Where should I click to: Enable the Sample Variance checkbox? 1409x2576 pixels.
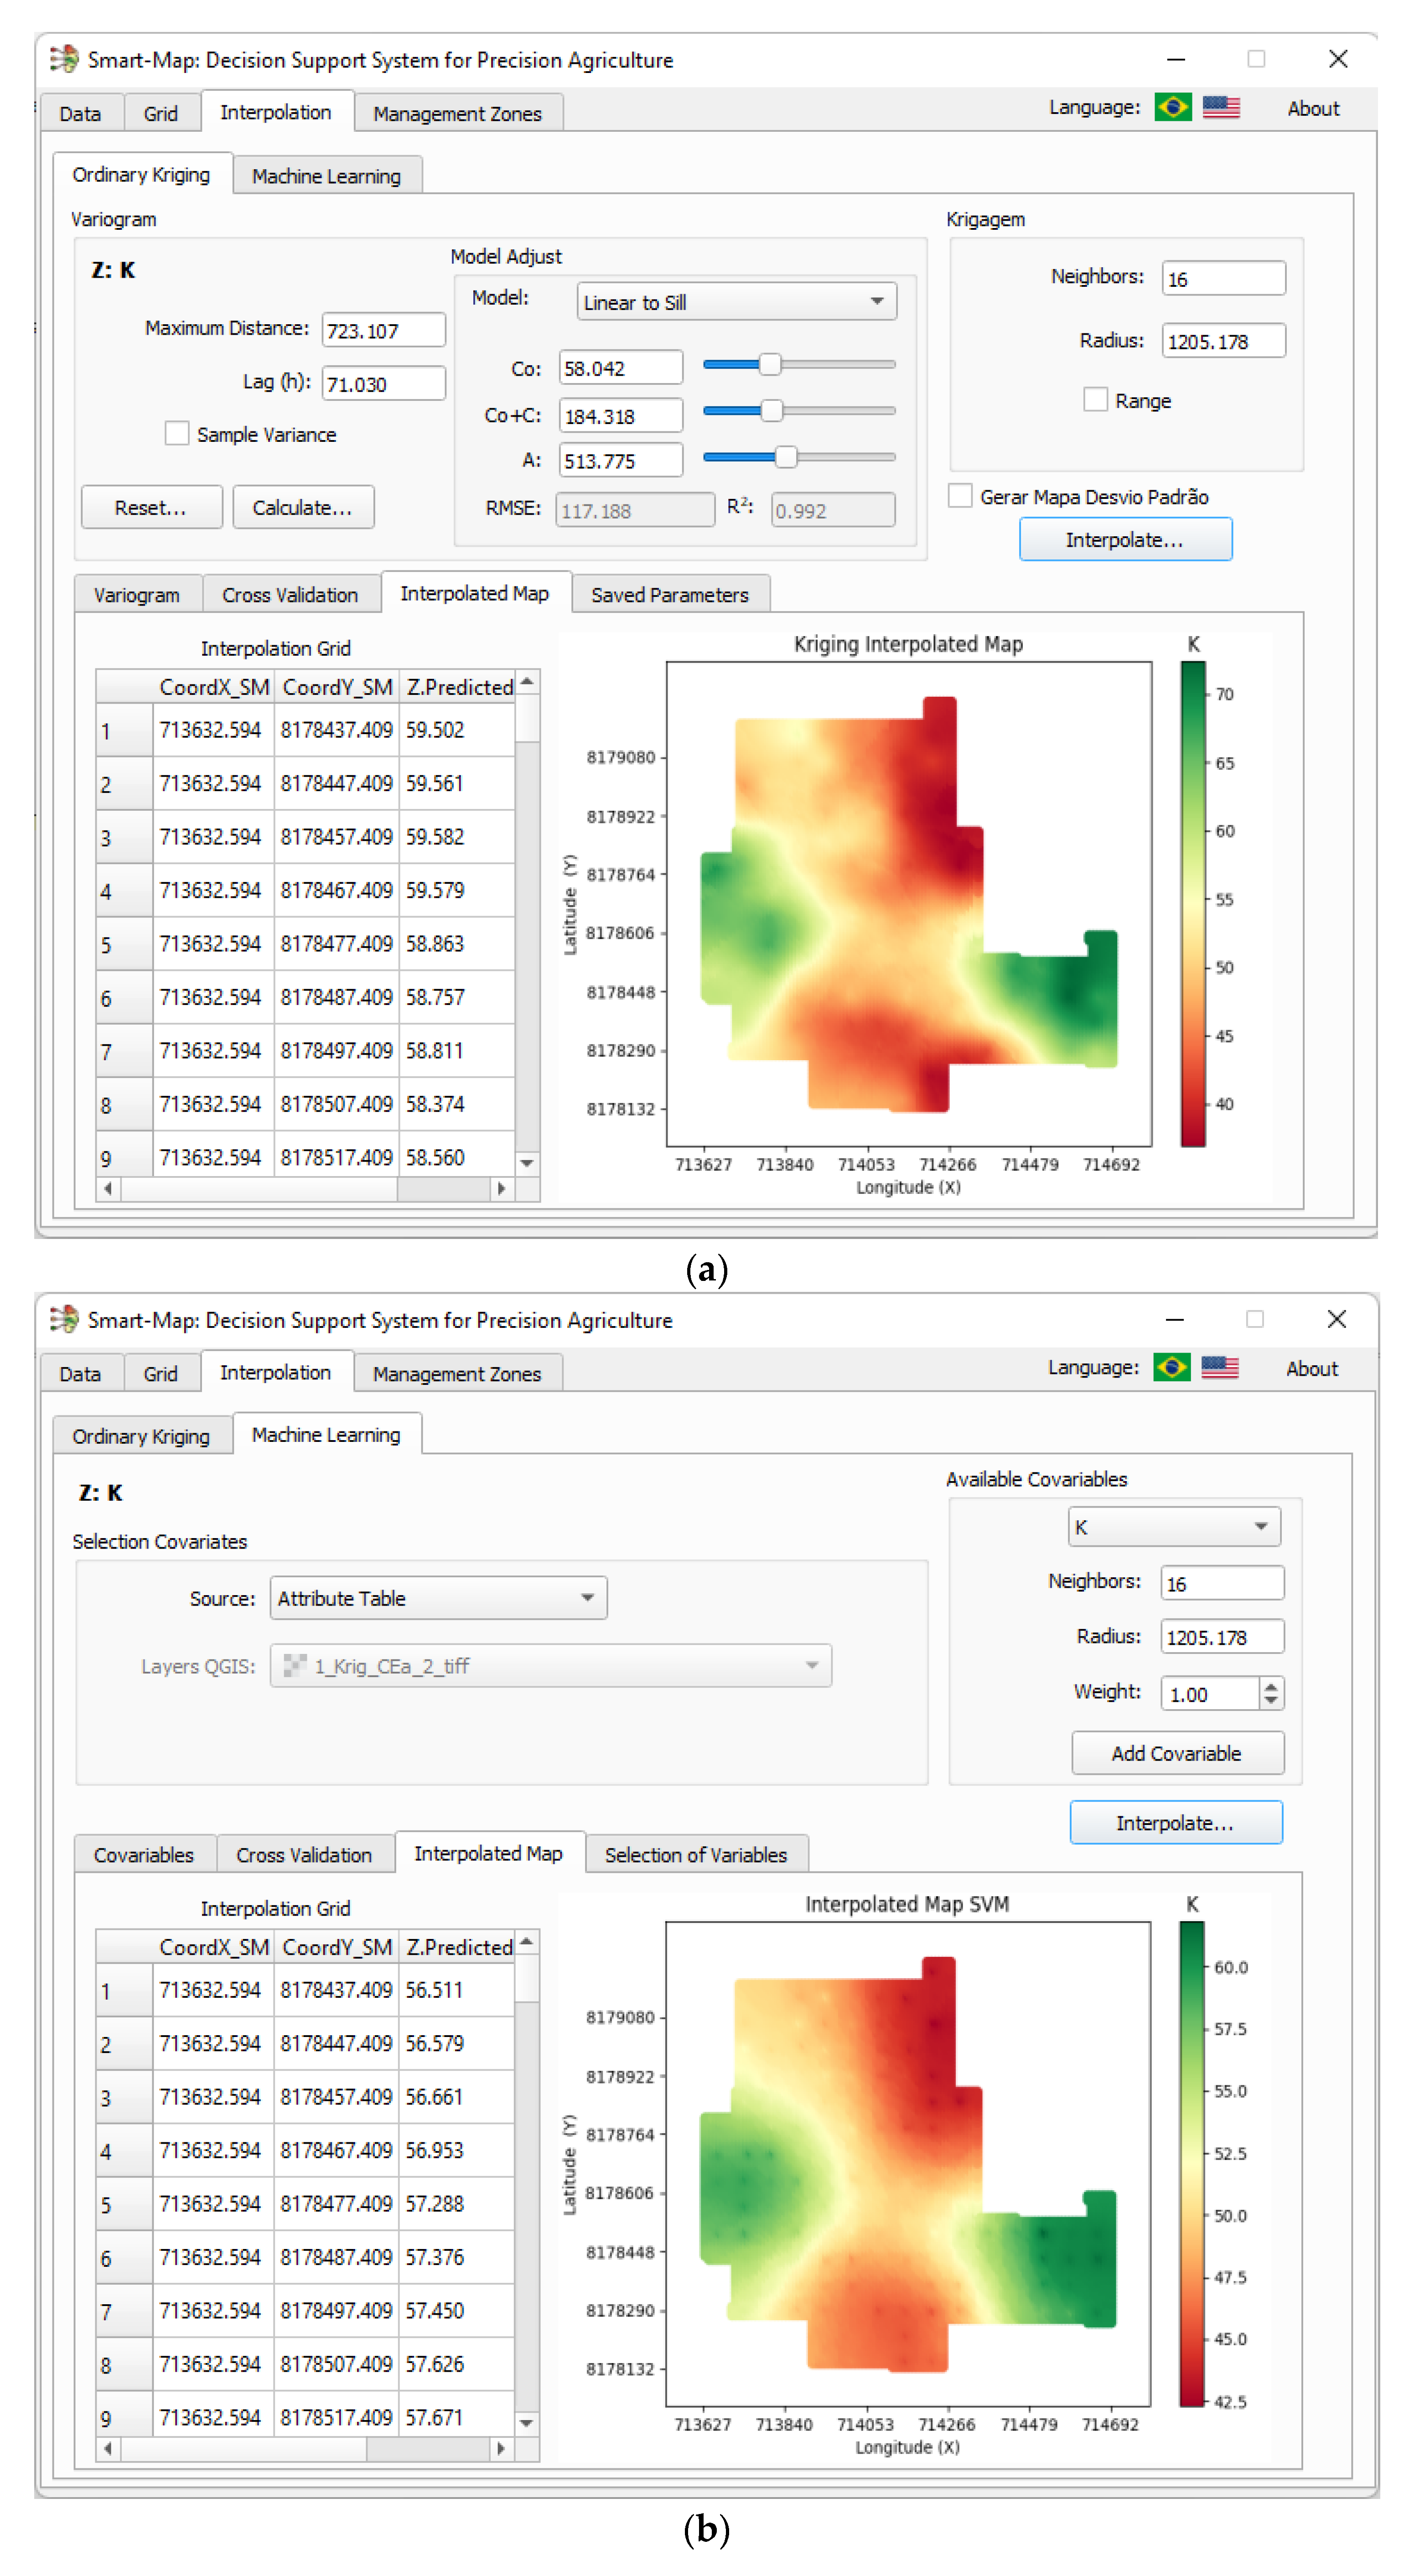[x=177, y=433]
